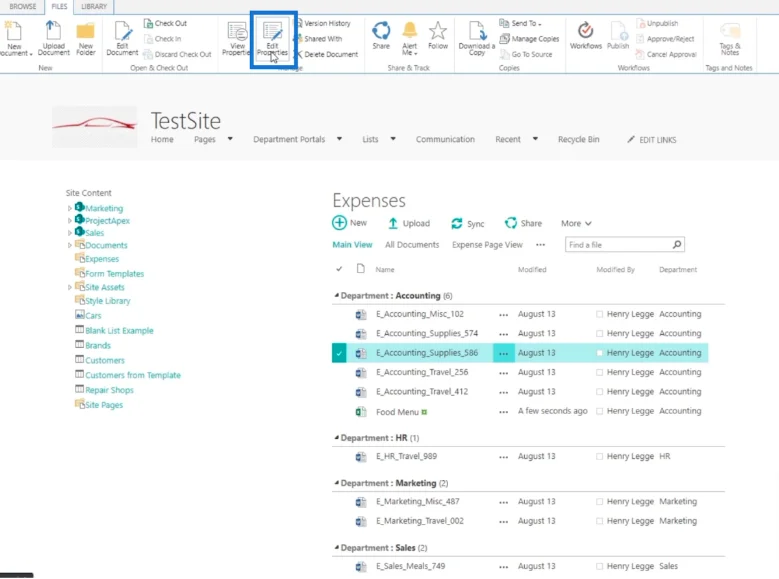779x579 pixels.
Task: Select the FILES ribbon tab
Action: tap(59, 6)
